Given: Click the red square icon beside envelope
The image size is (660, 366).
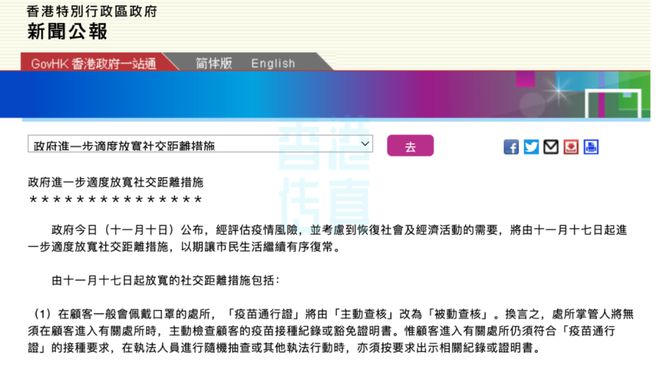Looking at the screenshot, I should [x=571, y=147].
